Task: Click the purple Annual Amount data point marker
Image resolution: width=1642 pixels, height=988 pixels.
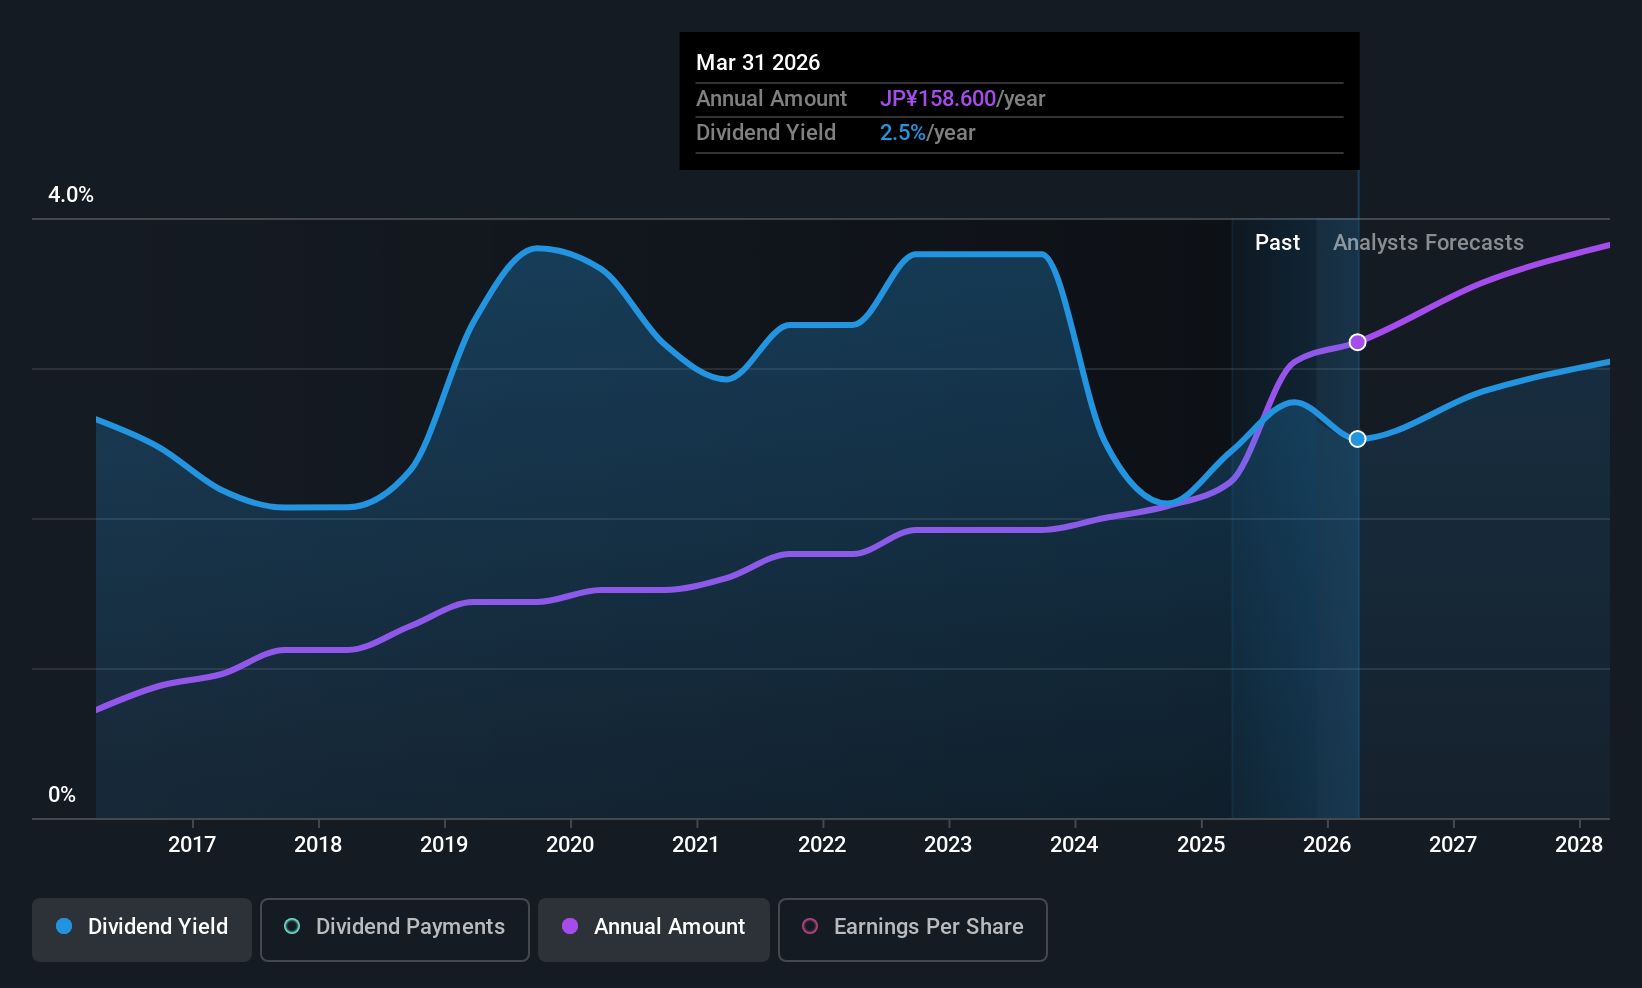Action: tap(1357, 342)
